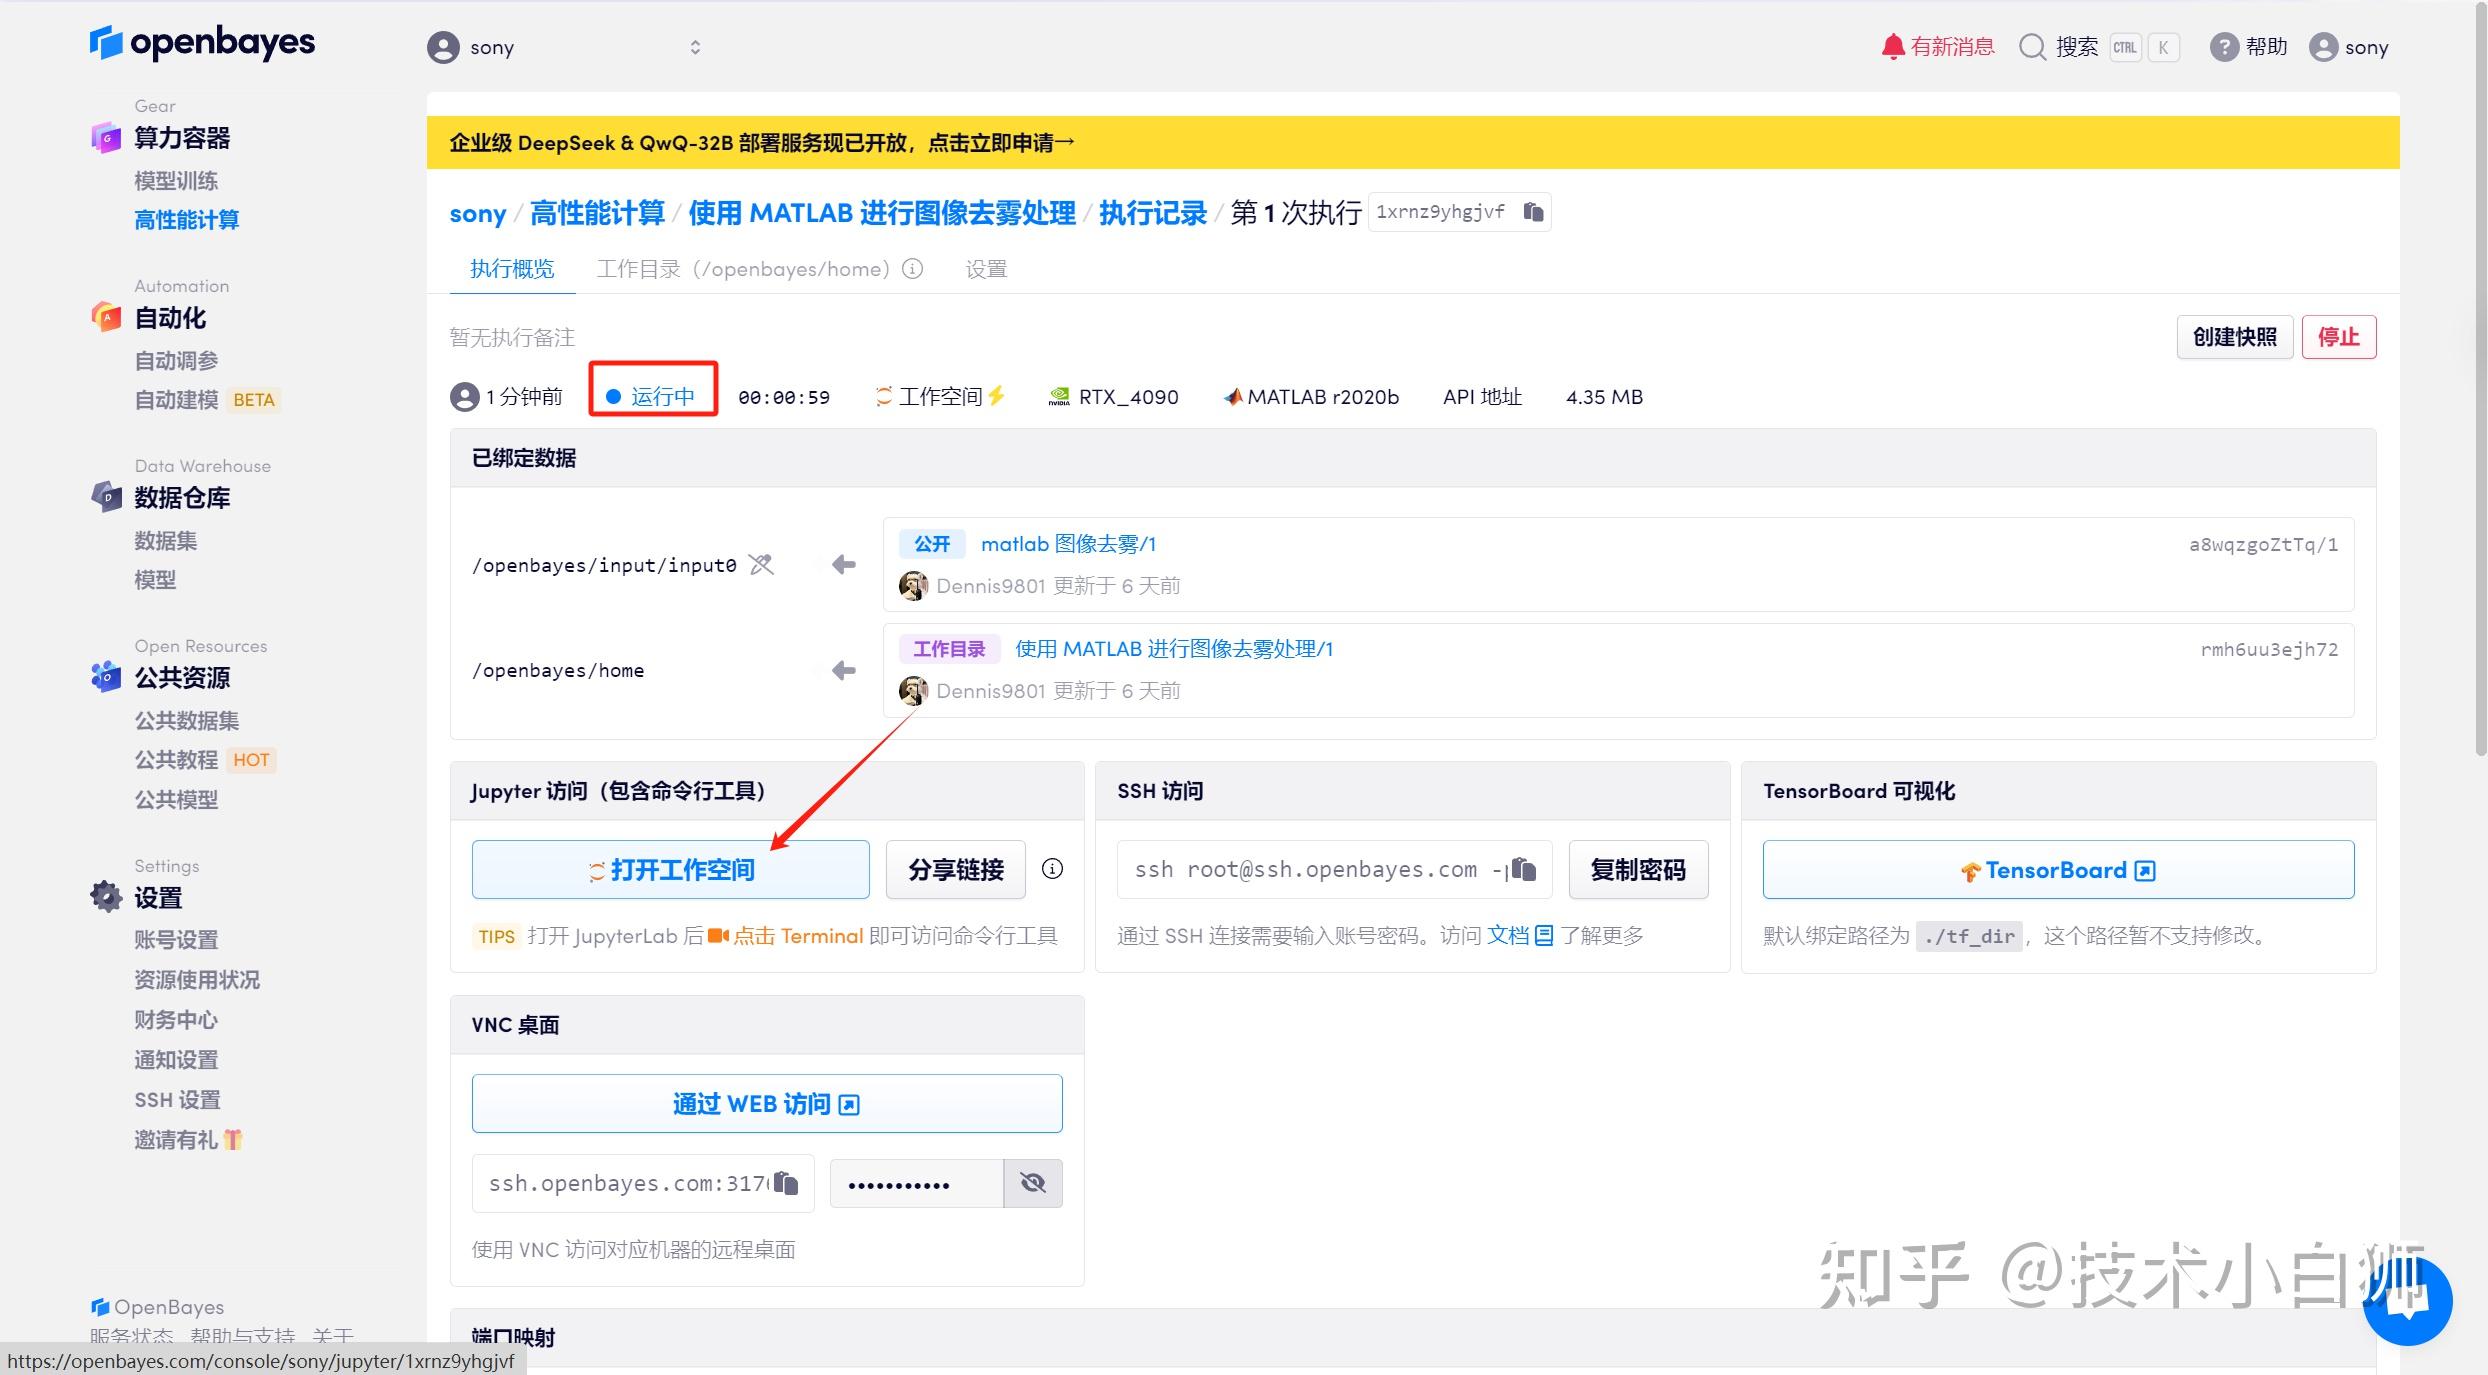Click the 高性能计算 breadcrumb link
Screen dimensions: 2488x1375
[x=597, y=213]
